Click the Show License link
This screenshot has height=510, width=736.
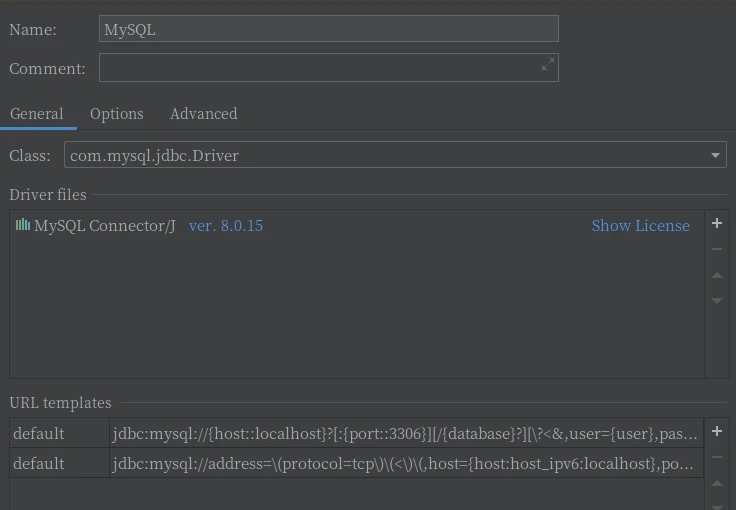(640, 226)
